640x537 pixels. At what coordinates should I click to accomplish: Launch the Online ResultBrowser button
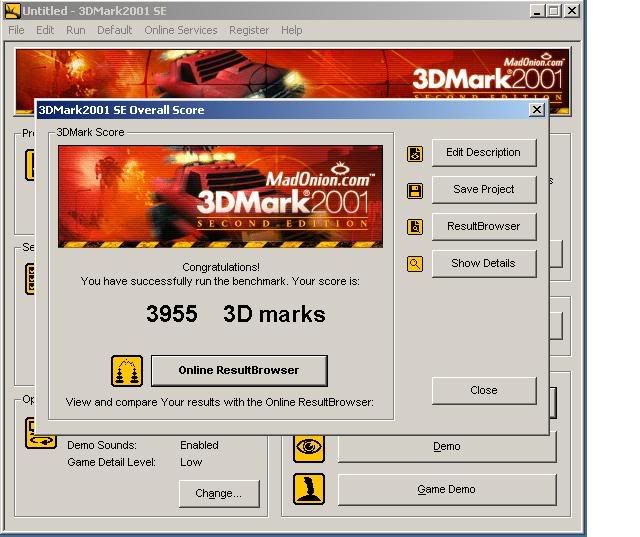(x=239, y=371)
